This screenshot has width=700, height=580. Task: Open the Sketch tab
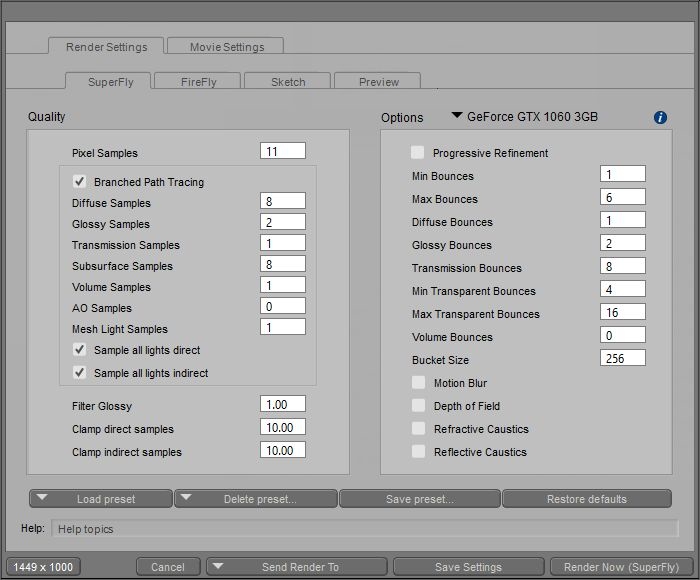[x=287, y=82]
